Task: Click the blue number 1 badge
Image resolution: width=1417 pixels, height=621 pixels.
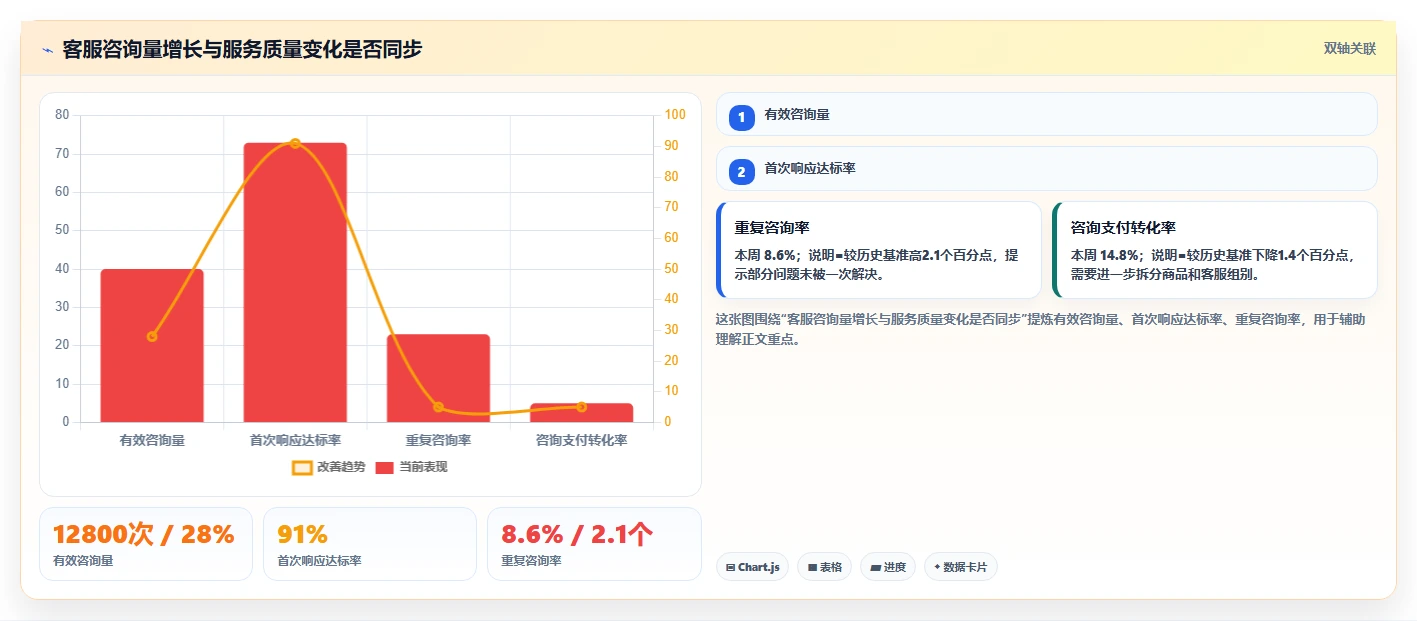Action: (x=741, y=117)
